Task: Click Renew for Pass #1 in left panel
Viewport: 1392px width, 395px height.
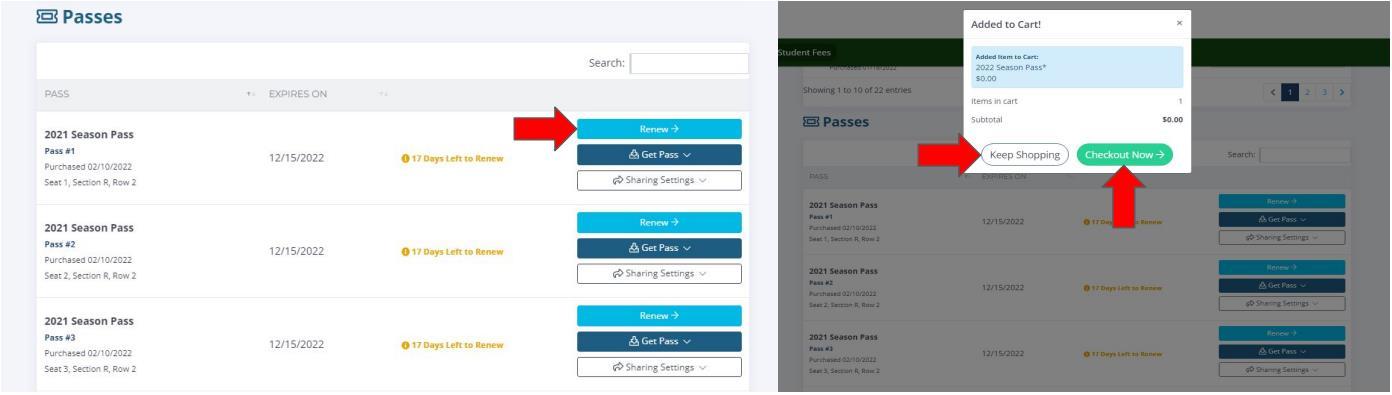Action: tap(659, 129)
